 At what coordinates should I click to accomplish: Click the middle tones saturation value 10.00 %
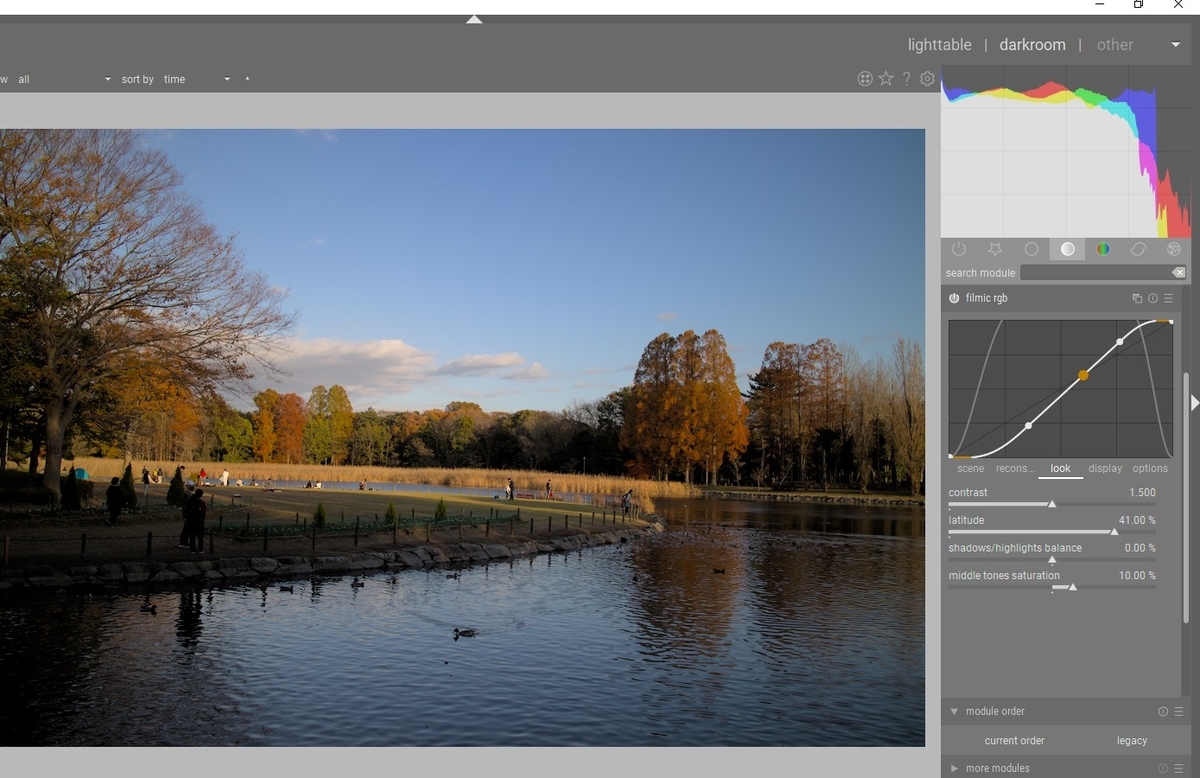(x=1137, y=576)
